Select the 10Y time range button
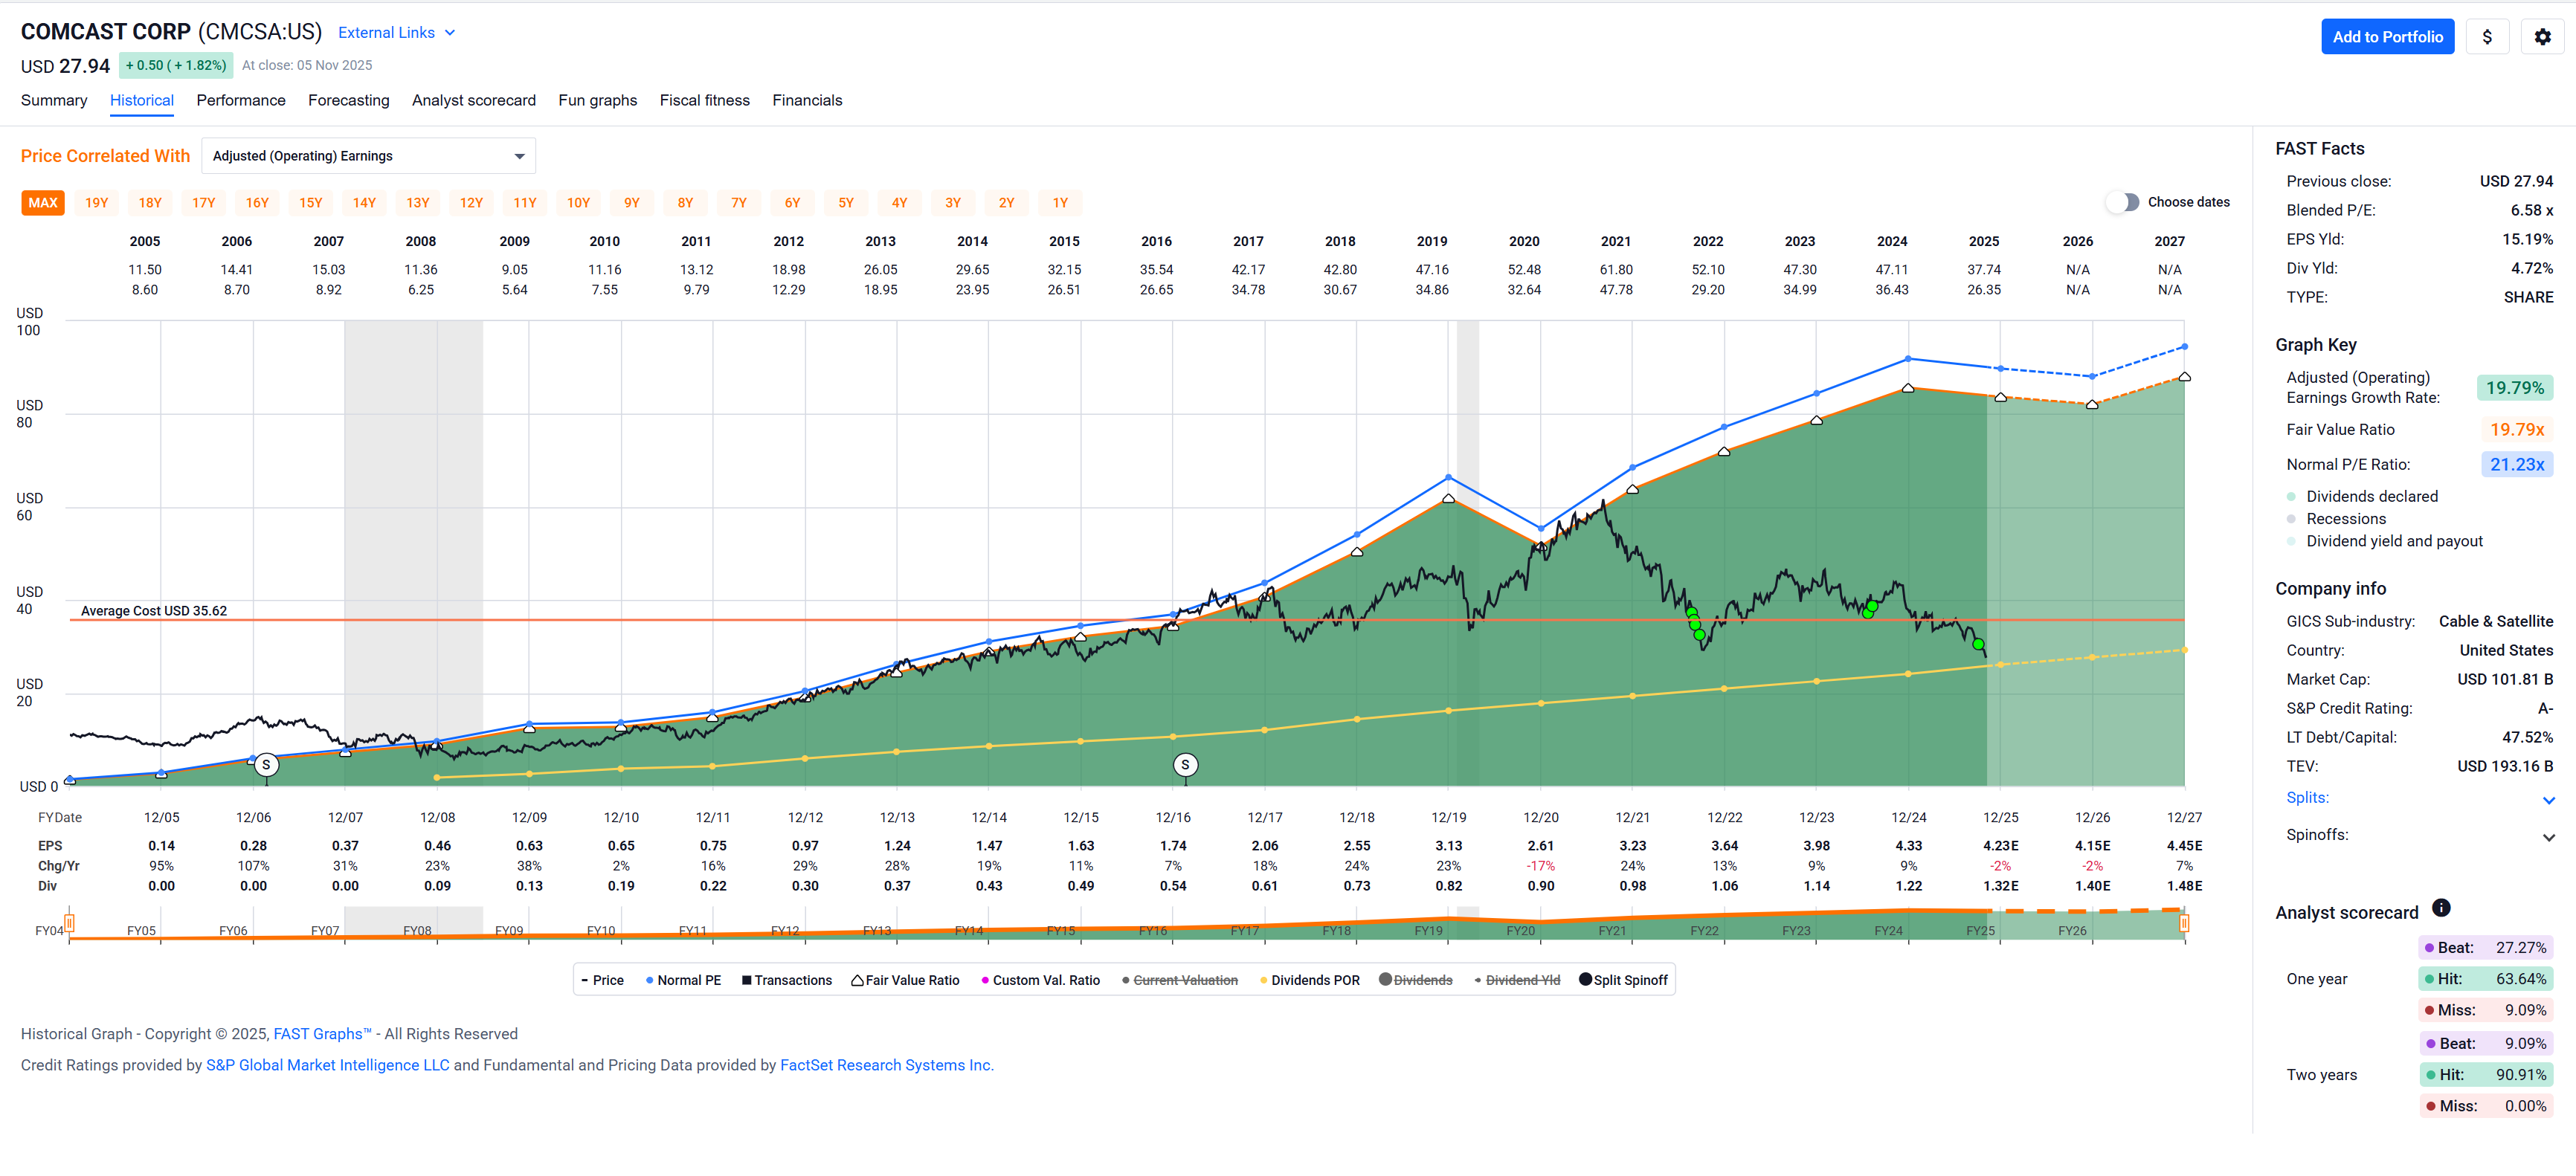Image resolution: width=2576 pixels, height=1176 pixels. point(578,203)
